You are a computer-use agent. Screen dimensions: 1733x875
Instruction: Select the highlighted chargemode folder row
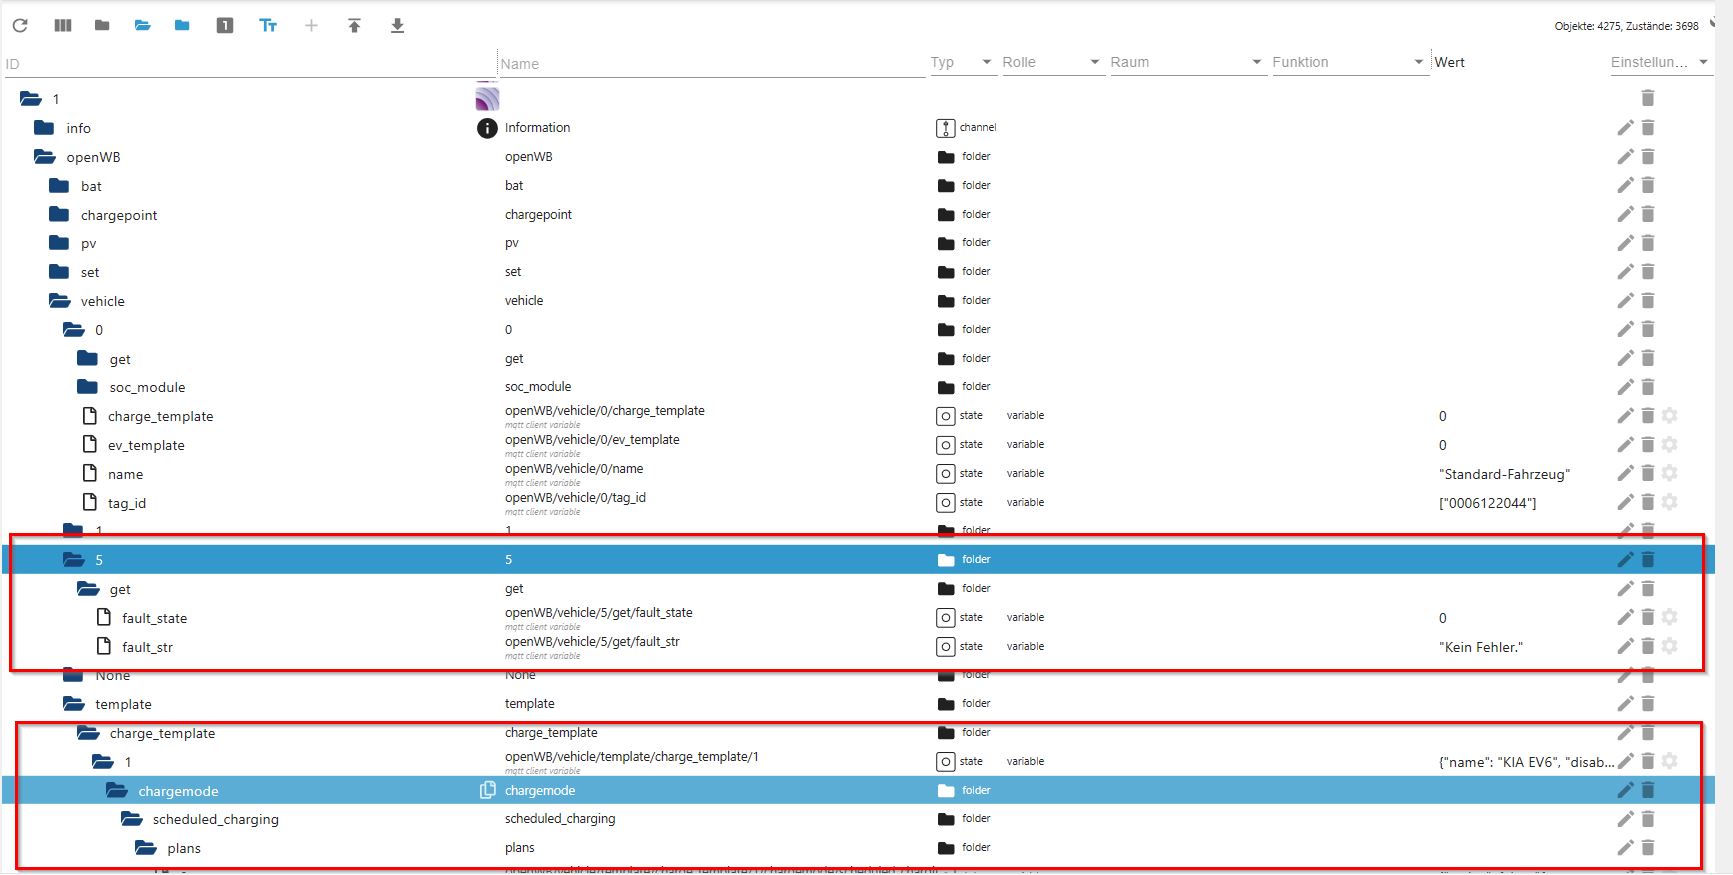point(858,791)
